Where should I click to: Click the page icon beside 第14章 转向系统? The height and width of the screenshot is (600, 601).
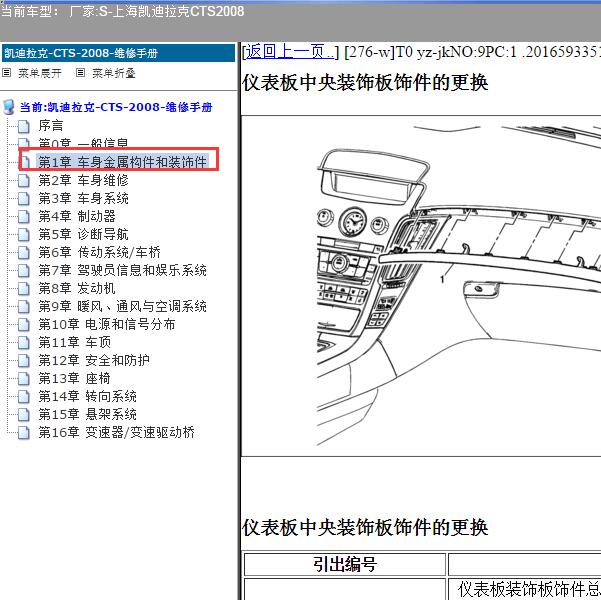pos(24,397)
